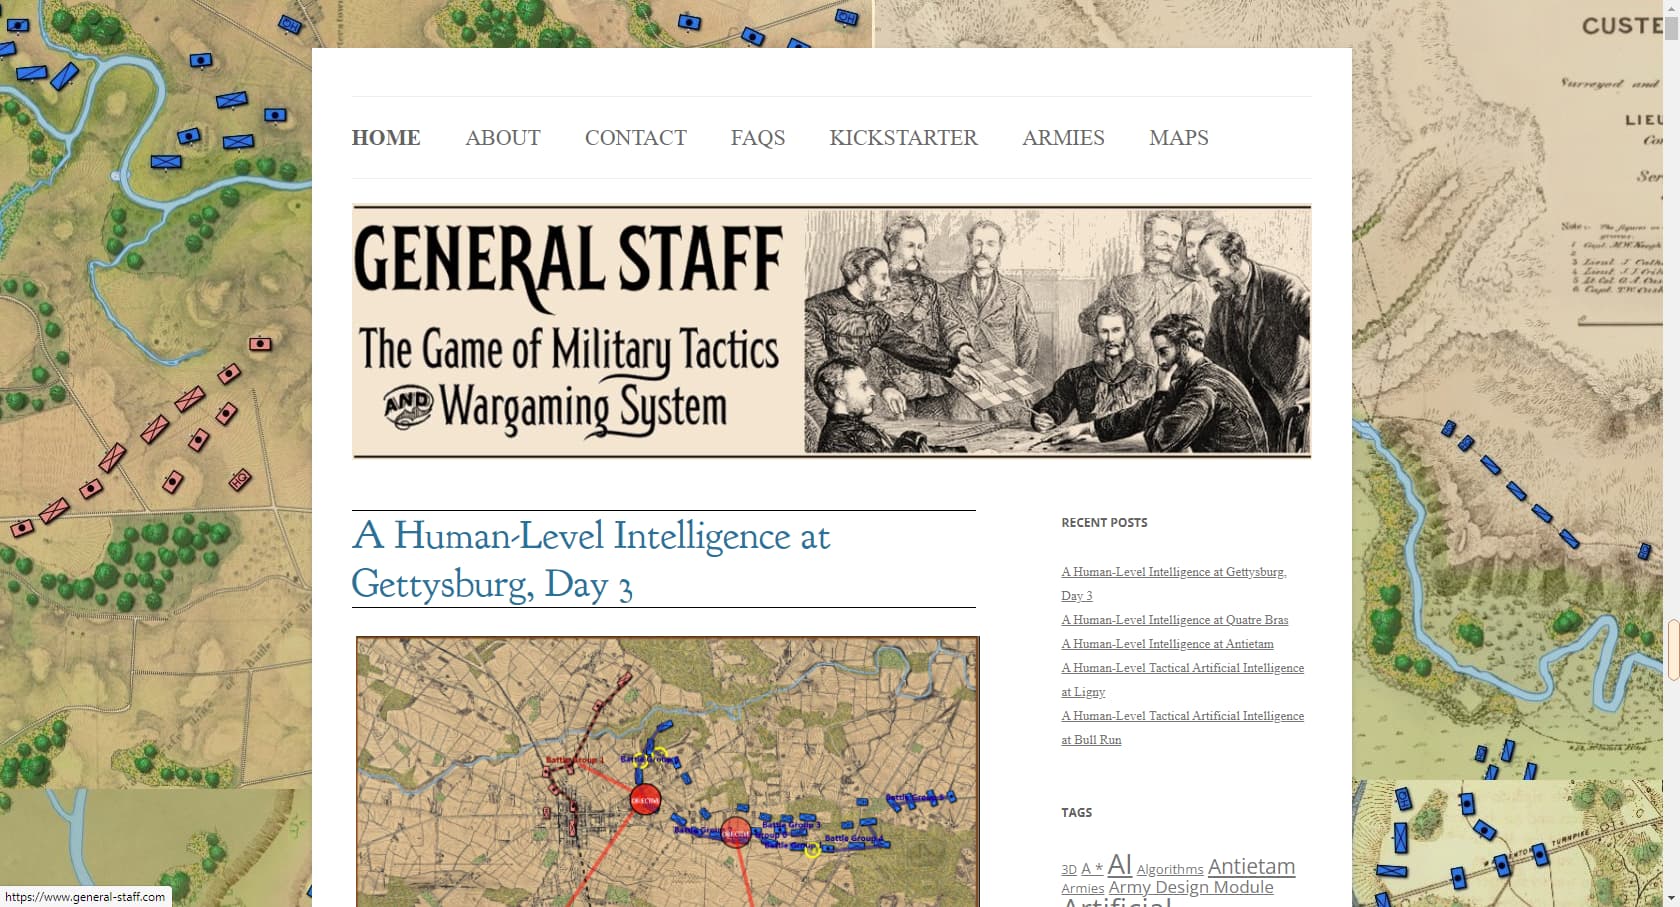1680x907 pixels.
Task: Open recent post about Gettysburg, Day 3
Action: click(x=1174, y=583)
